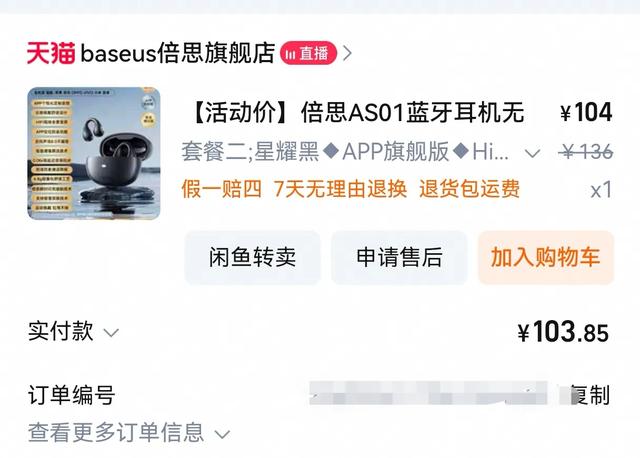
Task: Open the 直播 live badge
Action: 308,53
